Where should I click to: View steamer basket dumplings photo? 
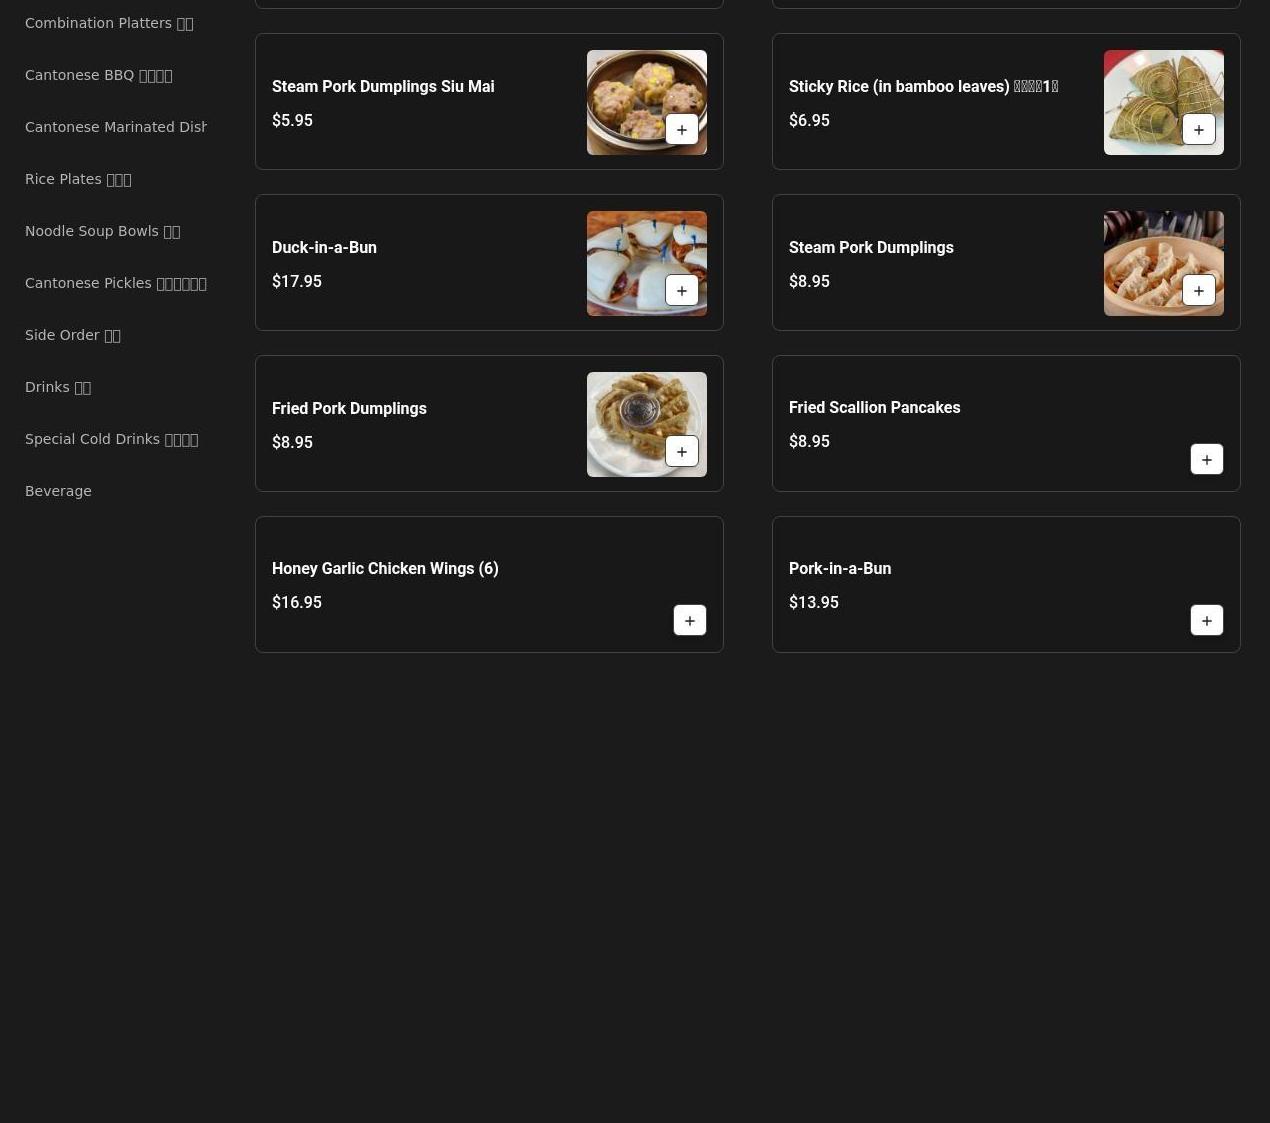(1164, 263)
